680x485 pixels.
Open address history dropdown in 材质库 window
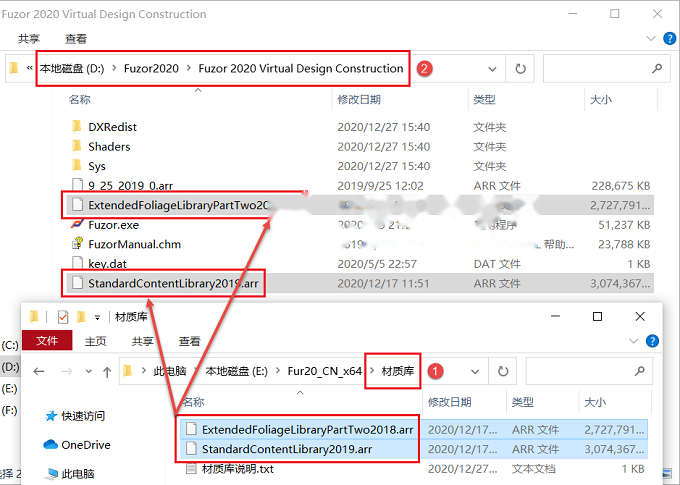[475, 371]
